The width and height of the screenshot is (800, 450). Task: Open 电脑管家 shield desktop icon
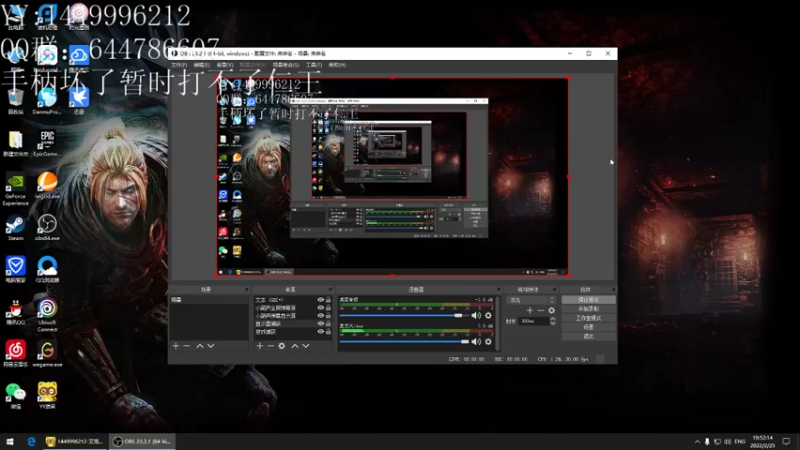[x=15, y=269]
